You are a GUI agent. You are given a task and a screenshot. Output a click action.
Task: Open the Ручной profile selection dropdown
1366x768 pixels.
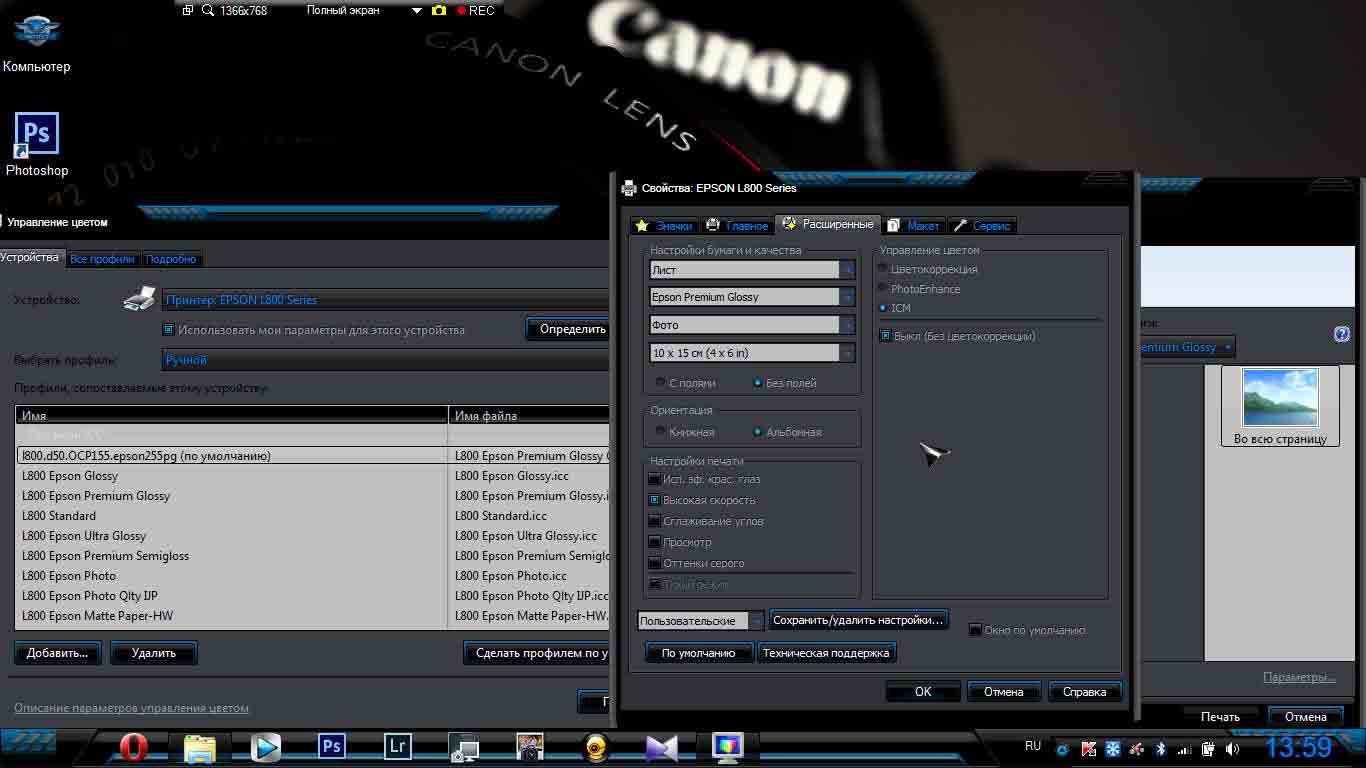386,360
